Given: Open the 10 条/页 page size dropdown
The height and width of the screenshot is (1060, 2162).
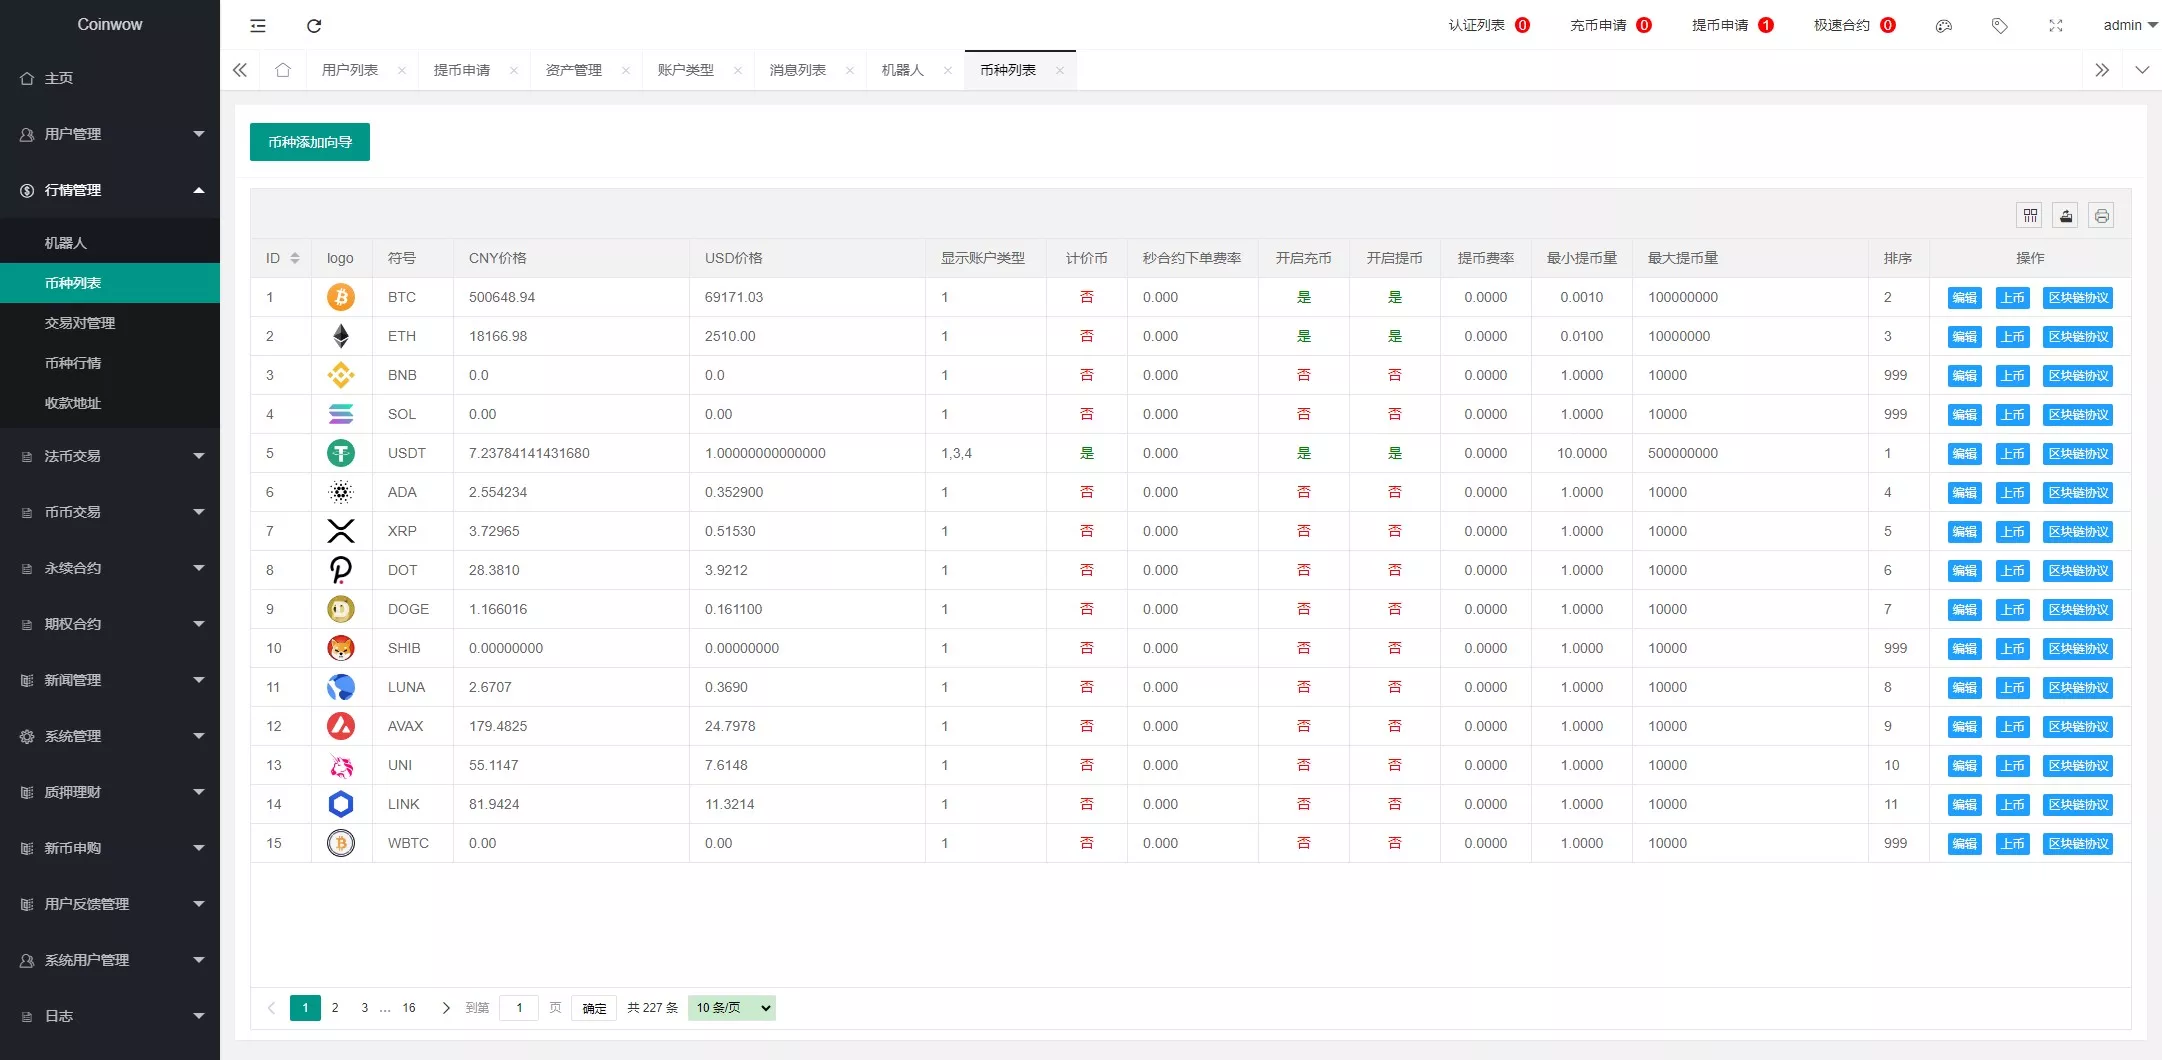Looking at the screenshot, I should [732, 1008].
